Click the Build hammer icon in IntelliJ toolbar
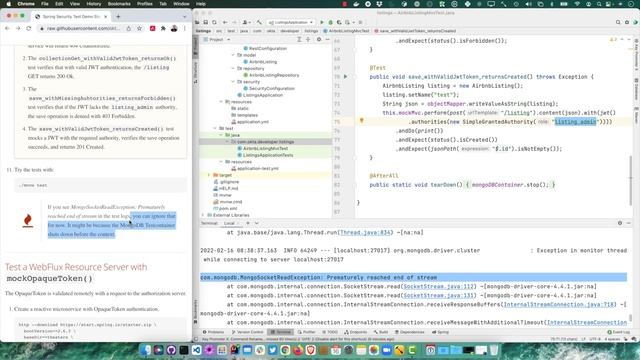This screenshot has width=640, height=360. [x=259, y=22]
